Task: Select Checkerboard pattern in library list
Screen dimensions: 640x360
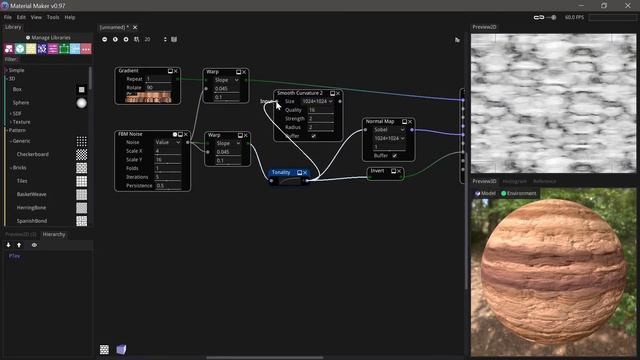Action: point(33,154)
